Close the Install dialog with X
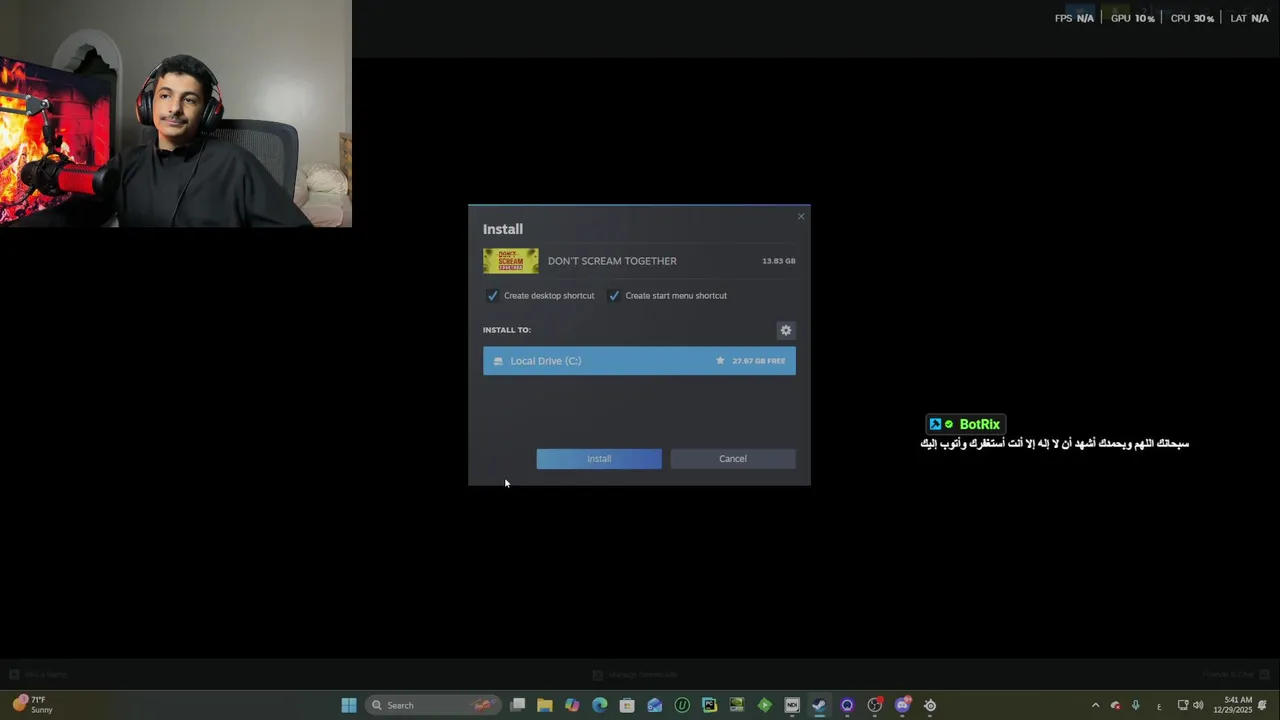 click(x=801, y=217)
